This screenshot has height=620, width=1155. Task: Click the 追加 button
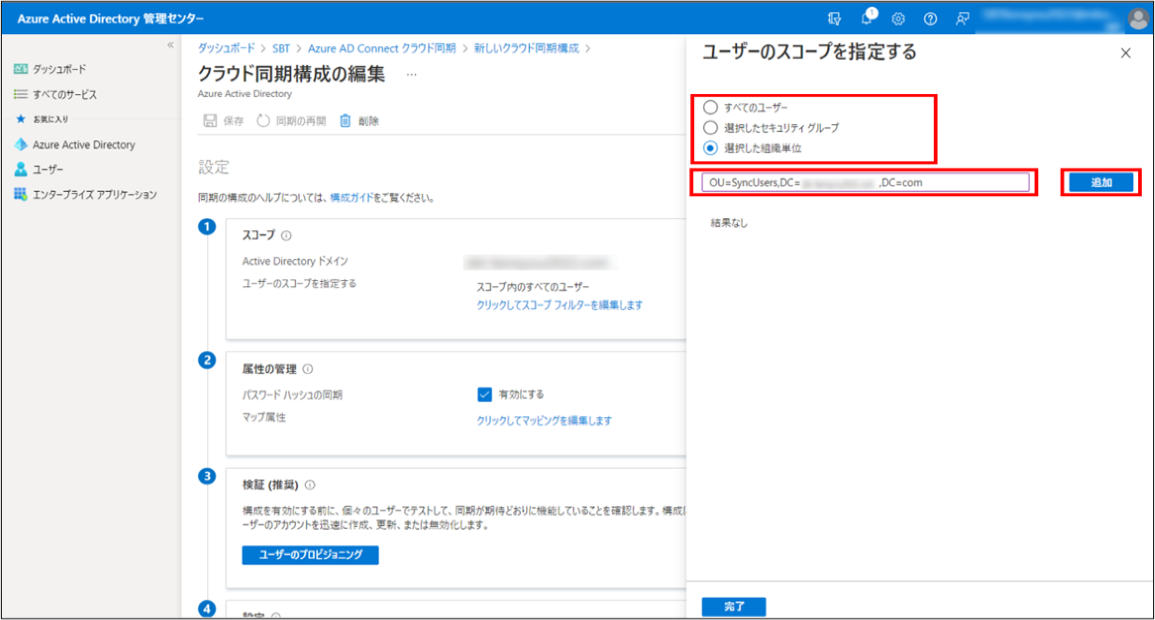[1101, 183]
